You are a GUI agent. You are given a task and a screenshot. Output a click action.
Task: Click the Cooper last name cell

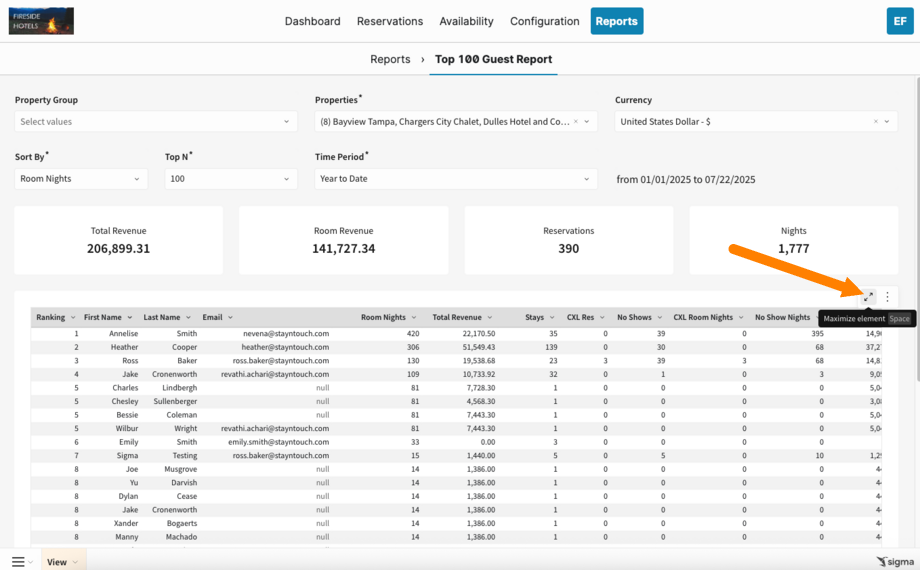pyautogui.click(x=185, y=347)
